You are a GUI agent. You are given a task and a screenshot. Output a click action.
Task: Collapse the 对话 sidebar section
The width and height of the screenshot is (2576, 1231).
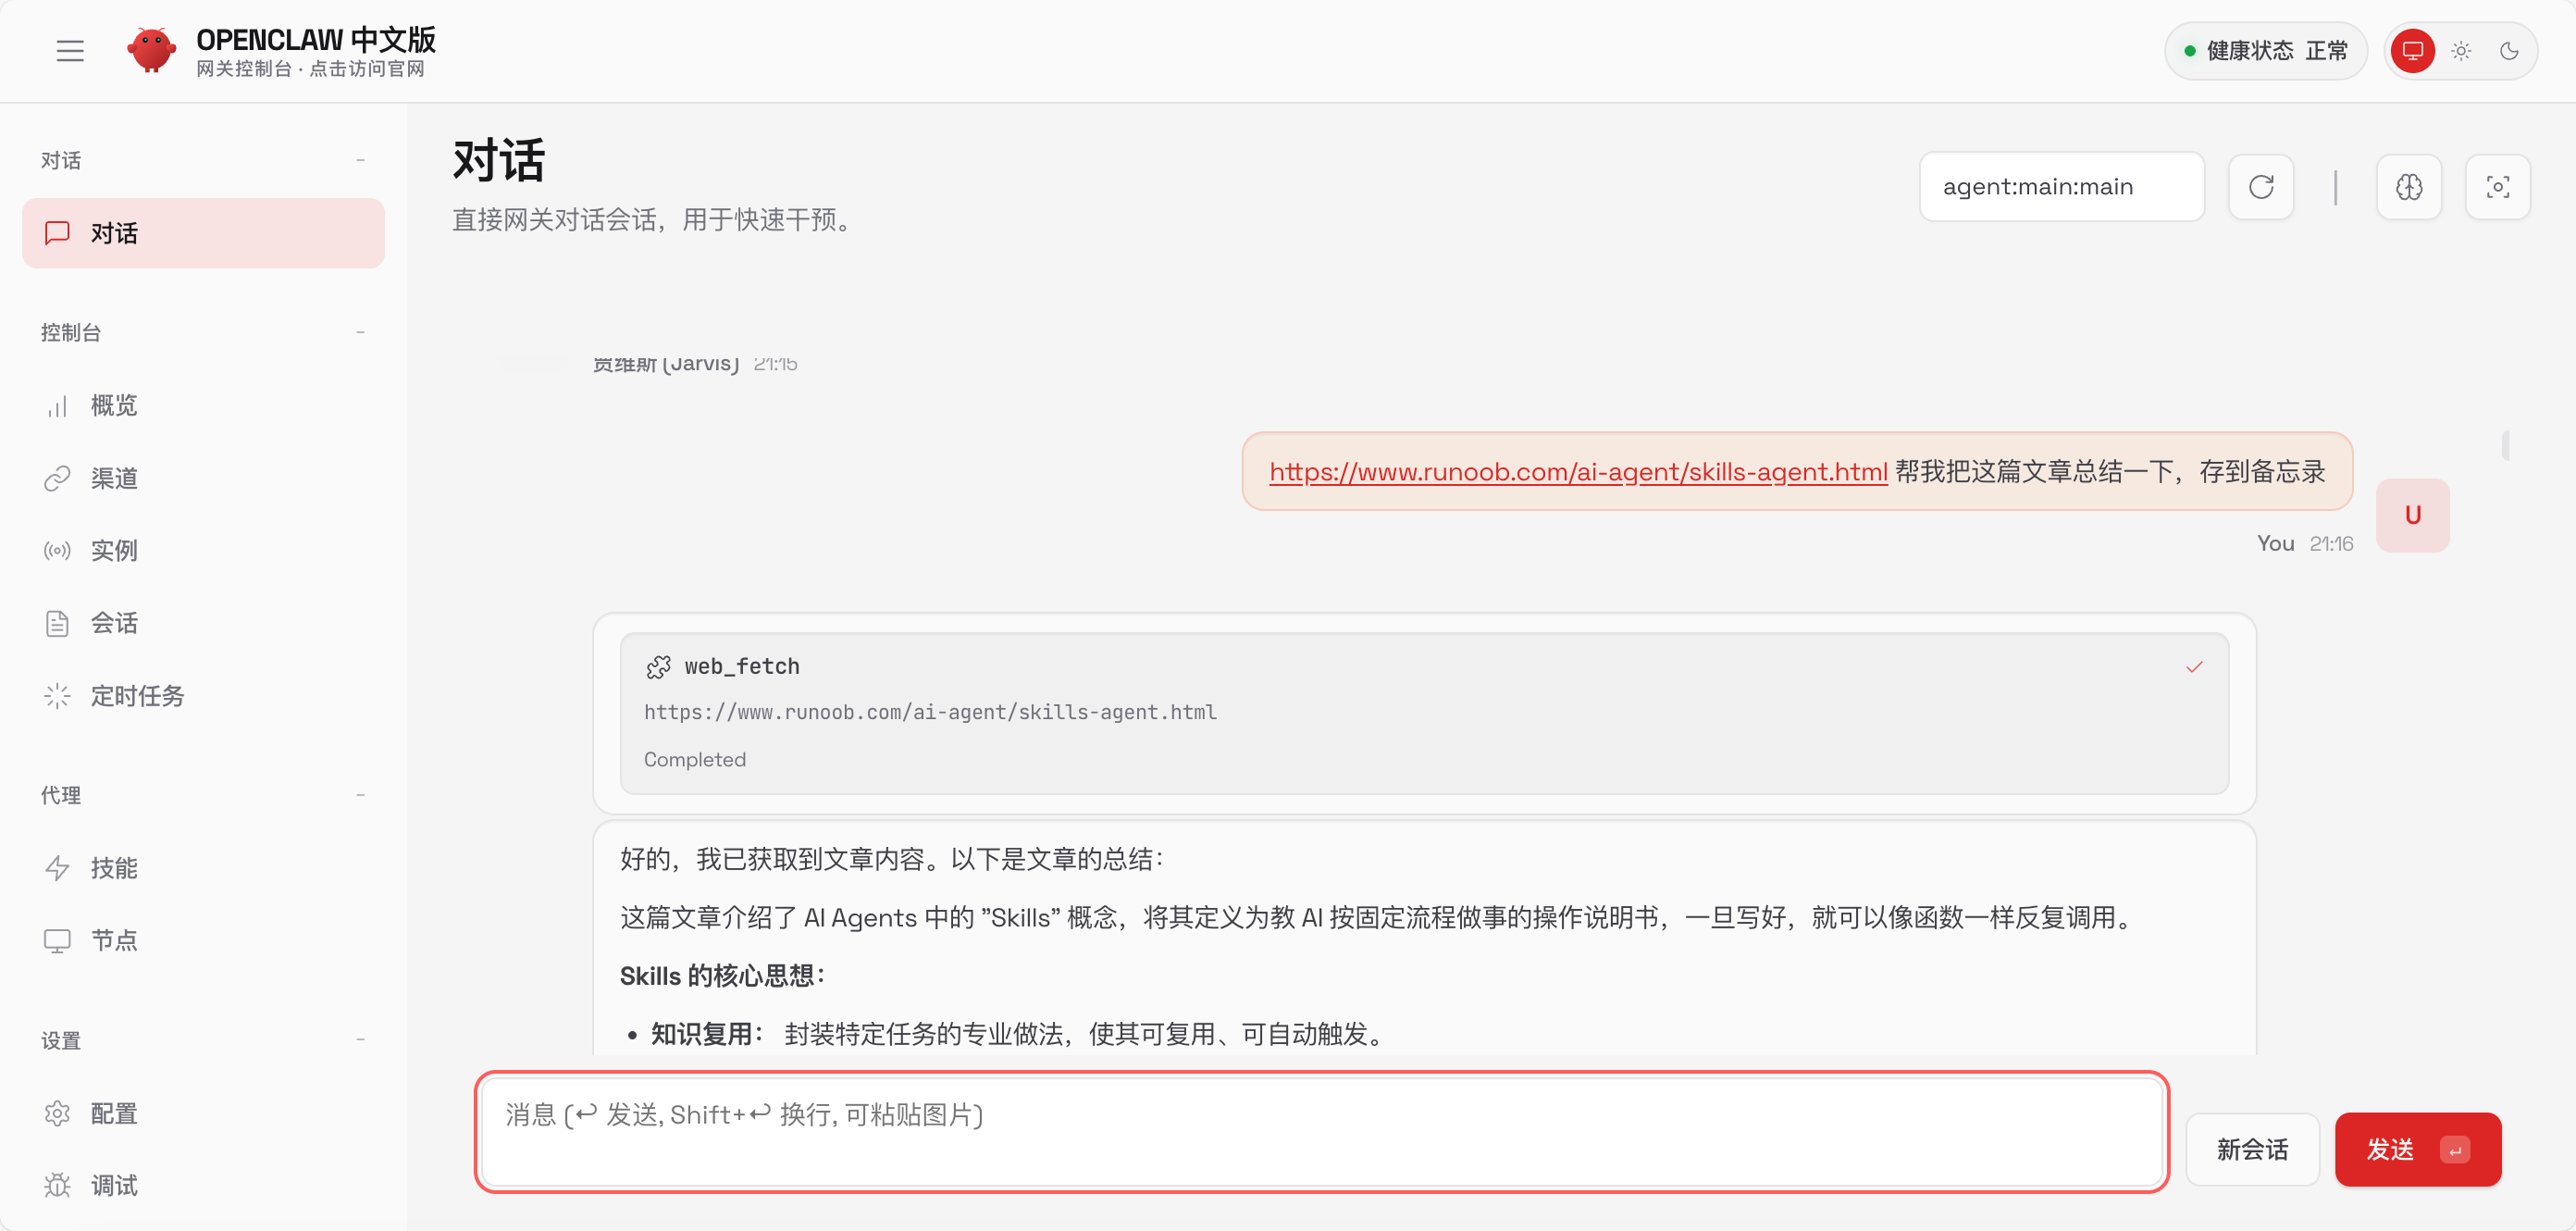[x=360, y=160]
